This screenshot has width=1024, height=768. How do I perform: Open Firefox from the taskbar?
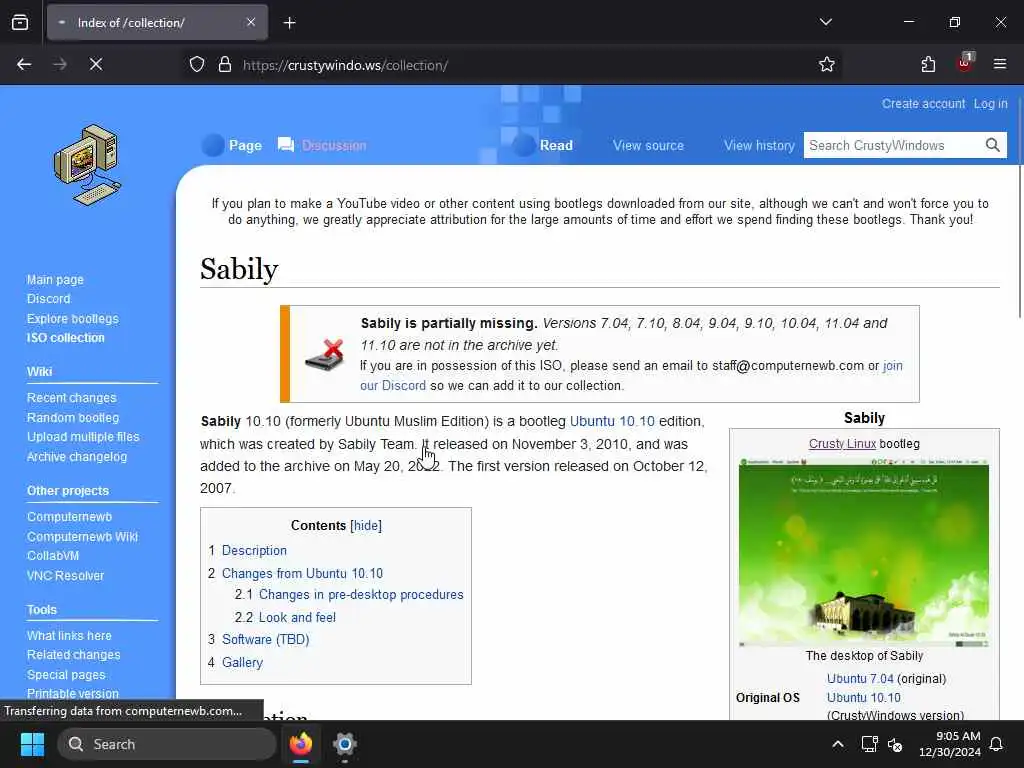pyautogui.click(x=301, y=744)
